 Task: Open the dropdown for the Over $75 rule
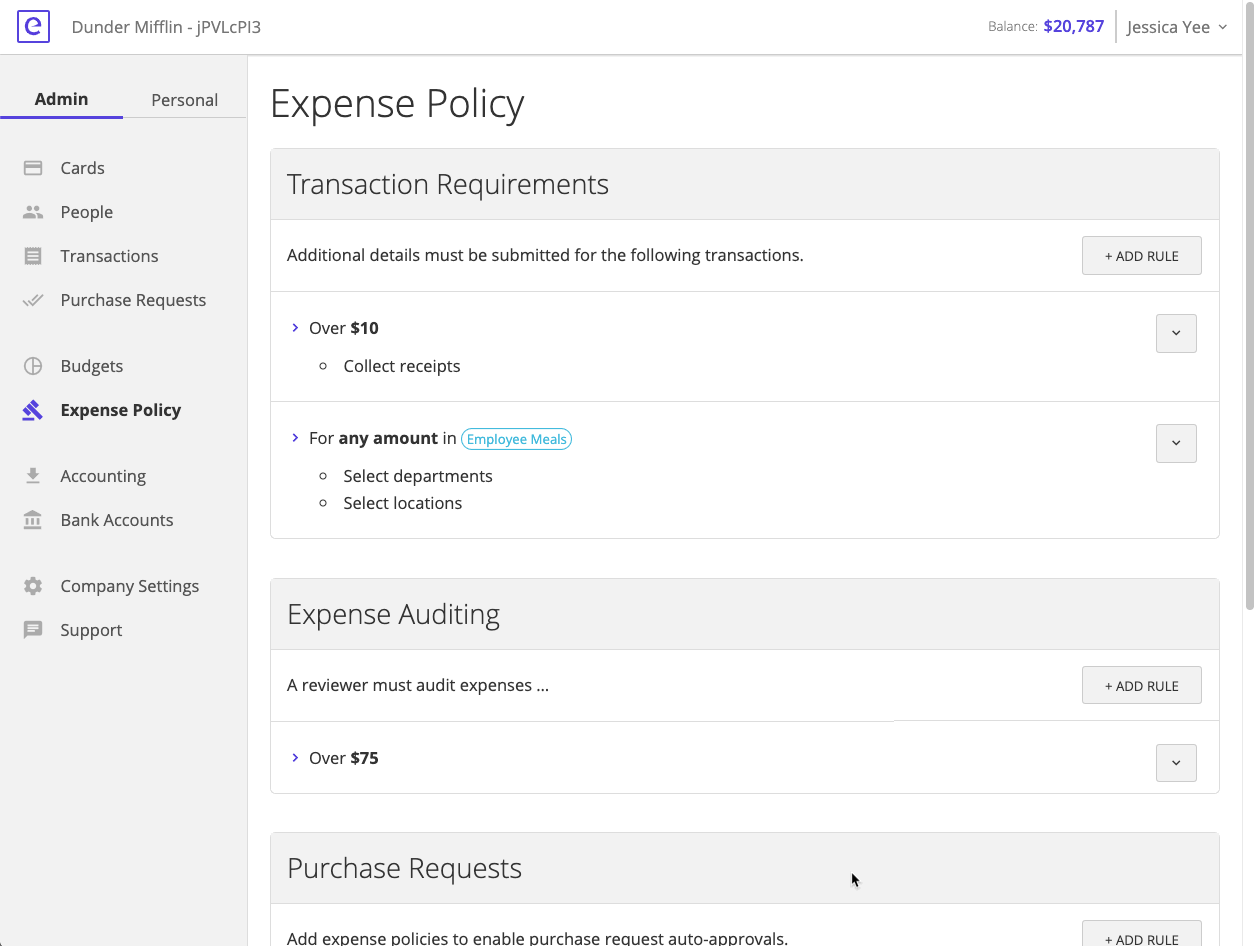click(1176, 763)
